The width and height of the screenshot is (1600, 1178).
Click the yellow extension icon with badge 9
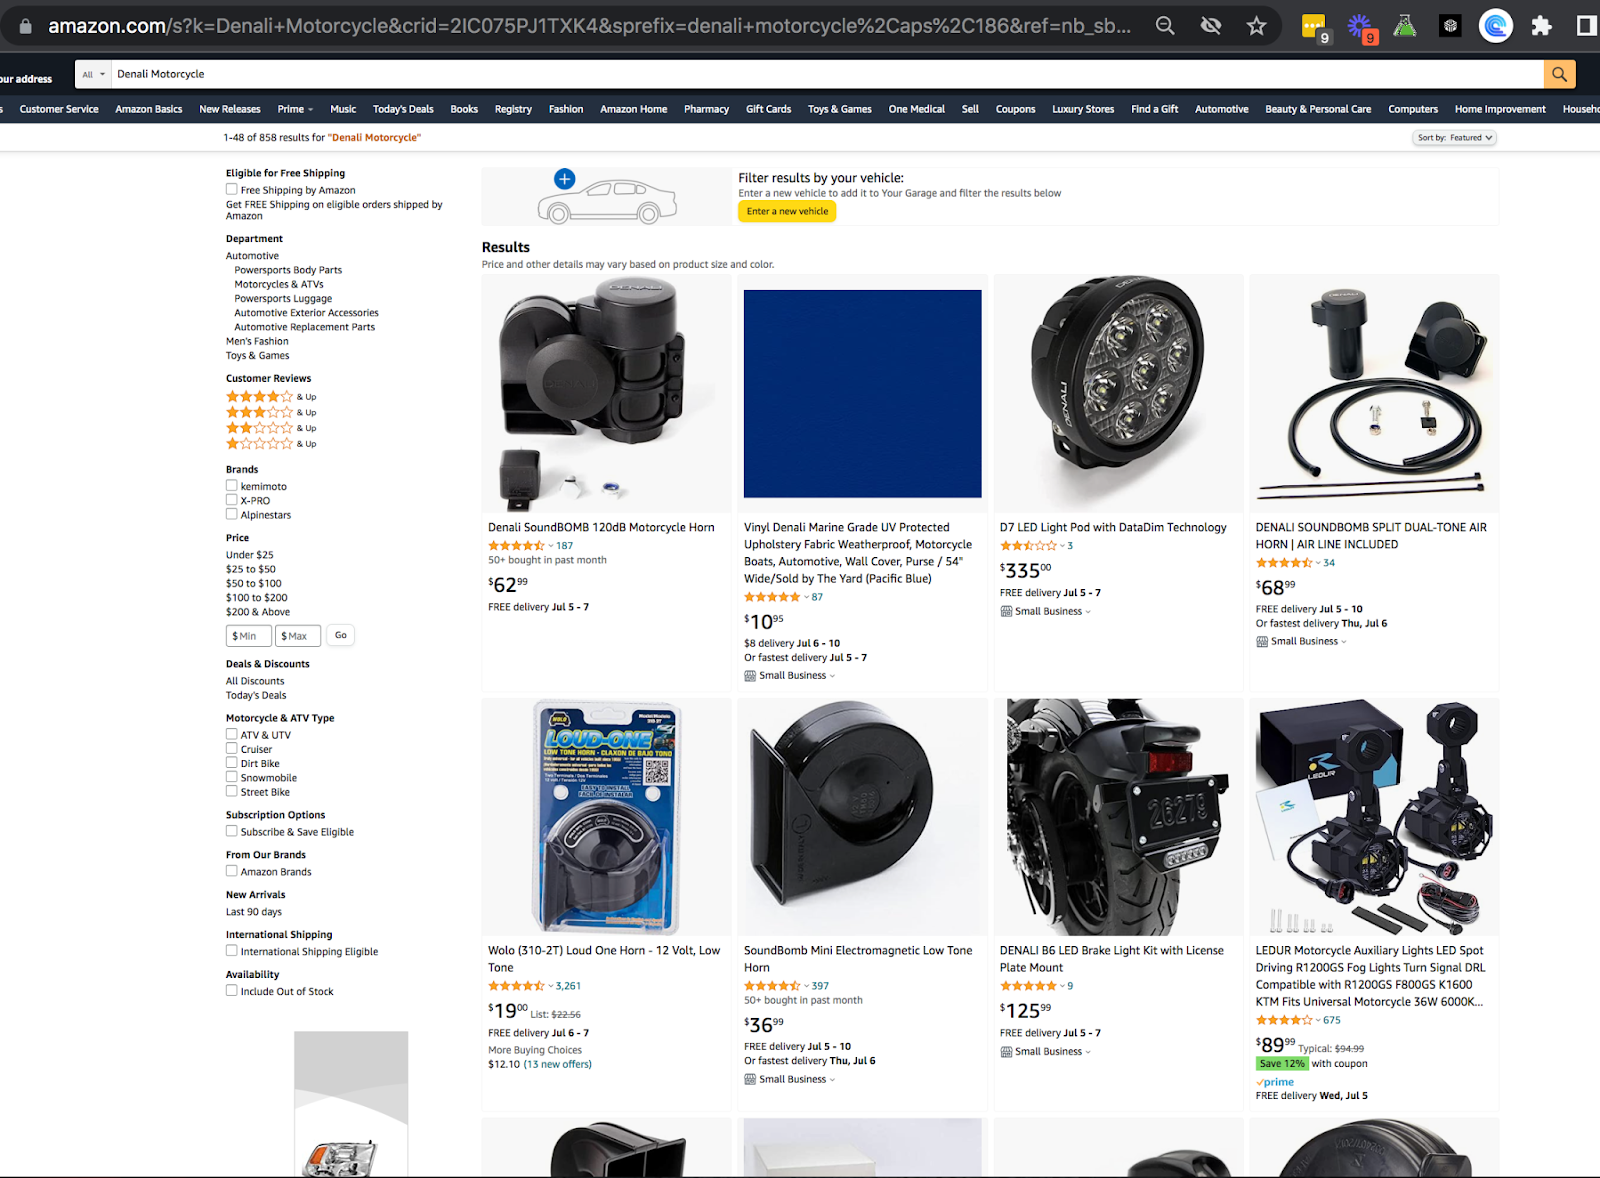coord(1314,27)
